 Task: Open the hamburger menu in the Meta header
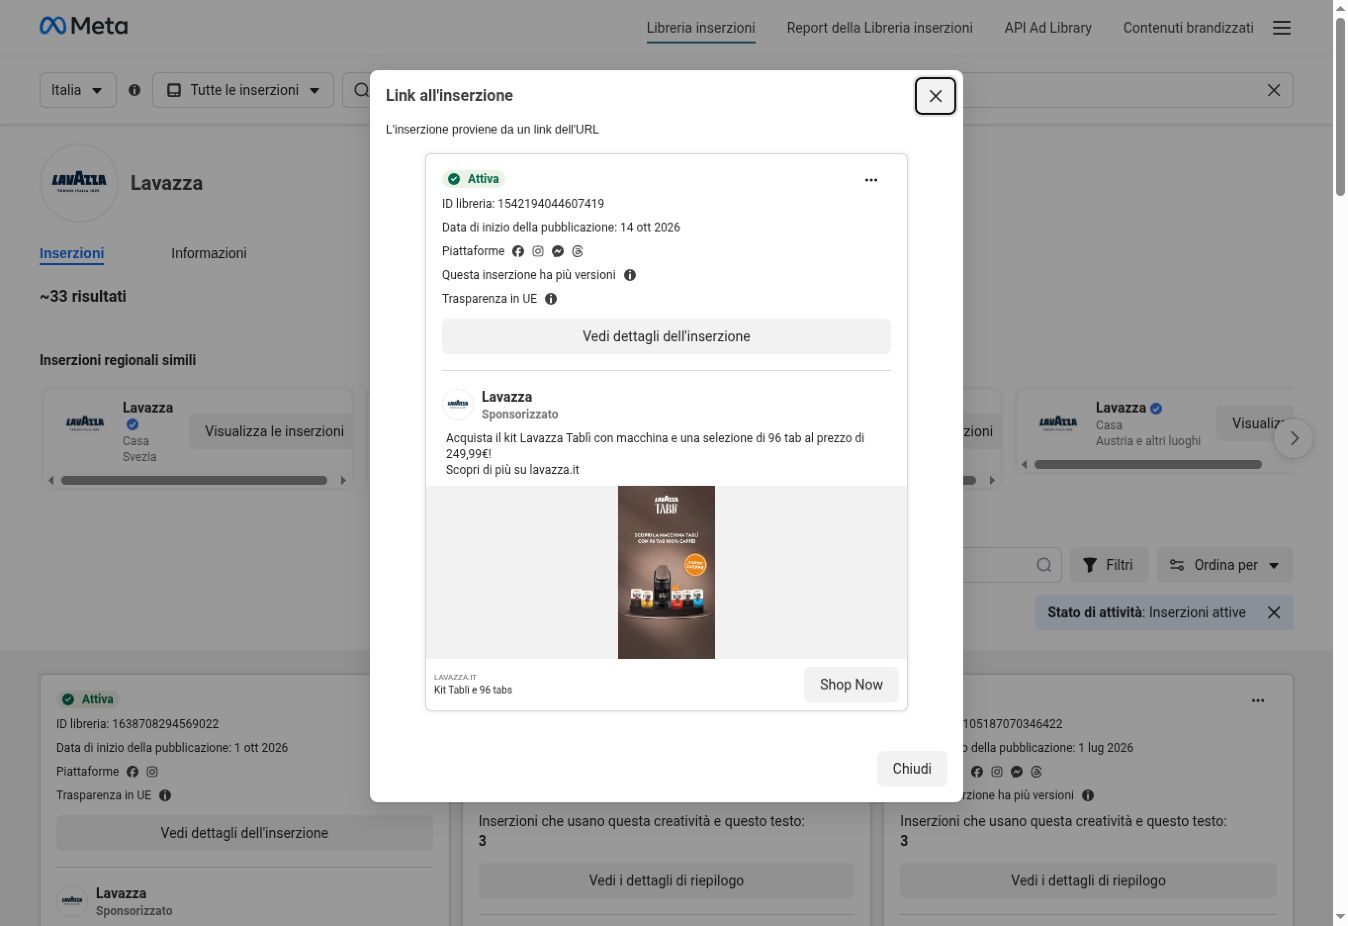[x=1281, y=28]
